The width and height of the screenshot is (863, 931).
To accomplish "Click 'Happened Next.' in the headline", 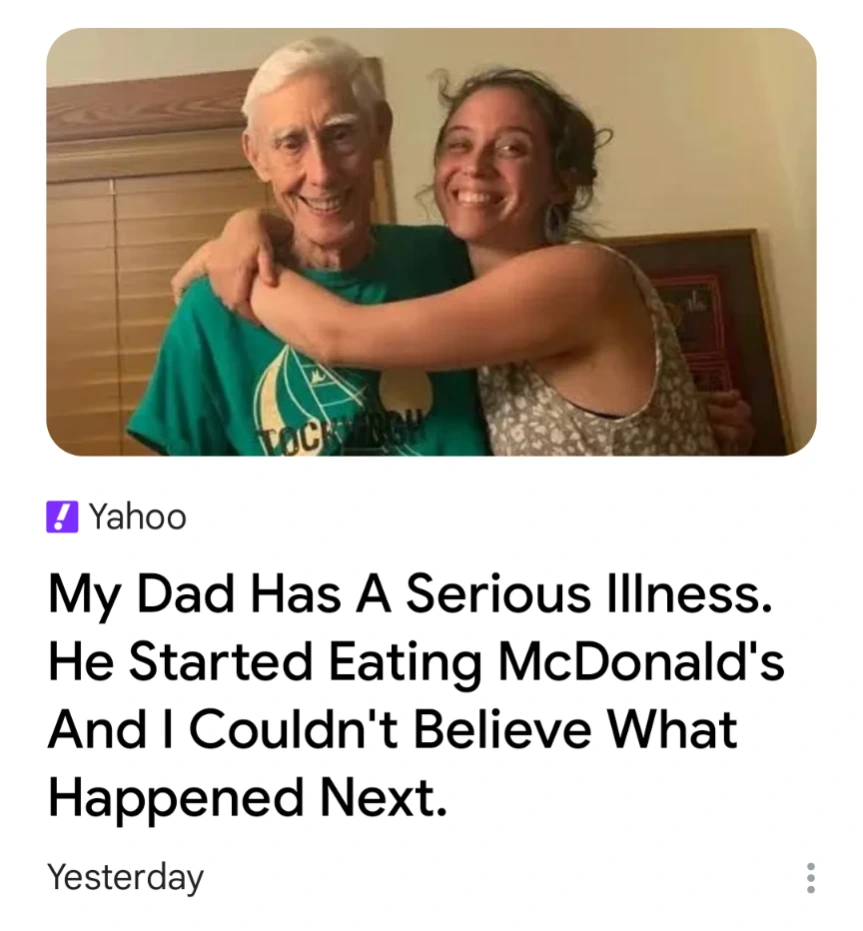I will click(246, 798).
